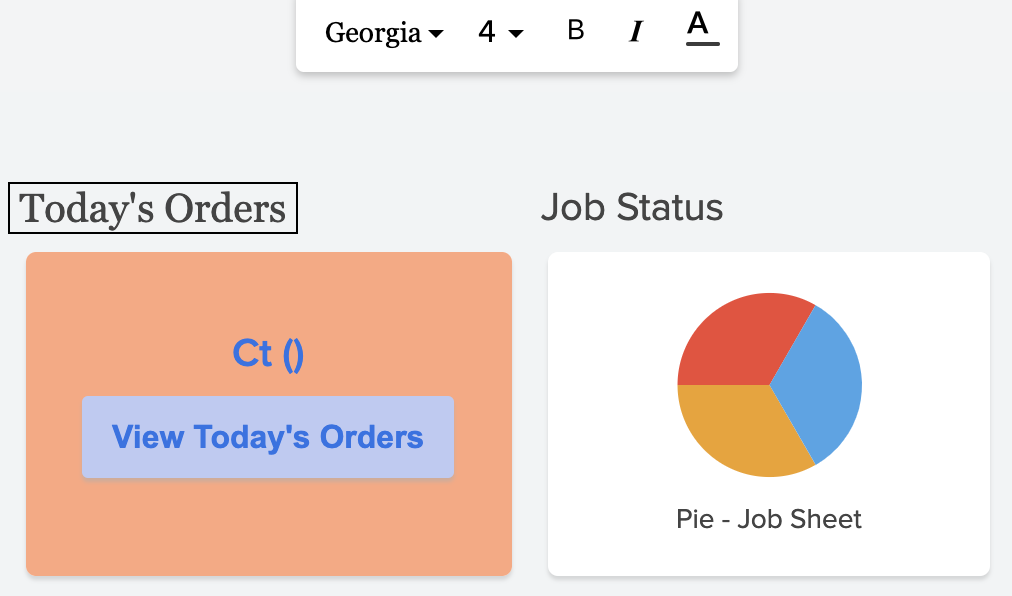Click caret arrow beside Georgia

click(x=436, y=35)
